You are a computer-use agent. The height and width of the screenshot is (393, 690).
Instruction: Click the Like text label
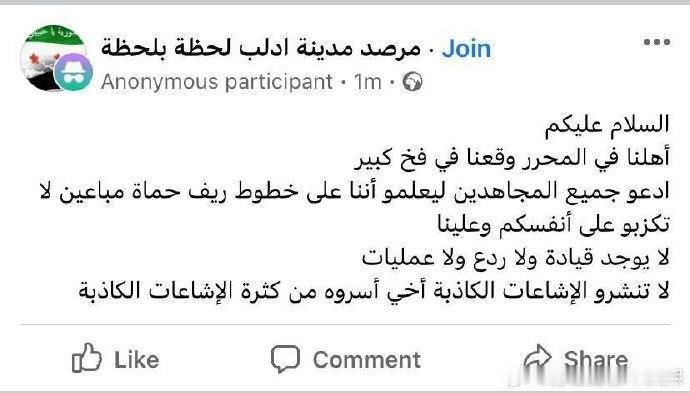tap(136, 360)
